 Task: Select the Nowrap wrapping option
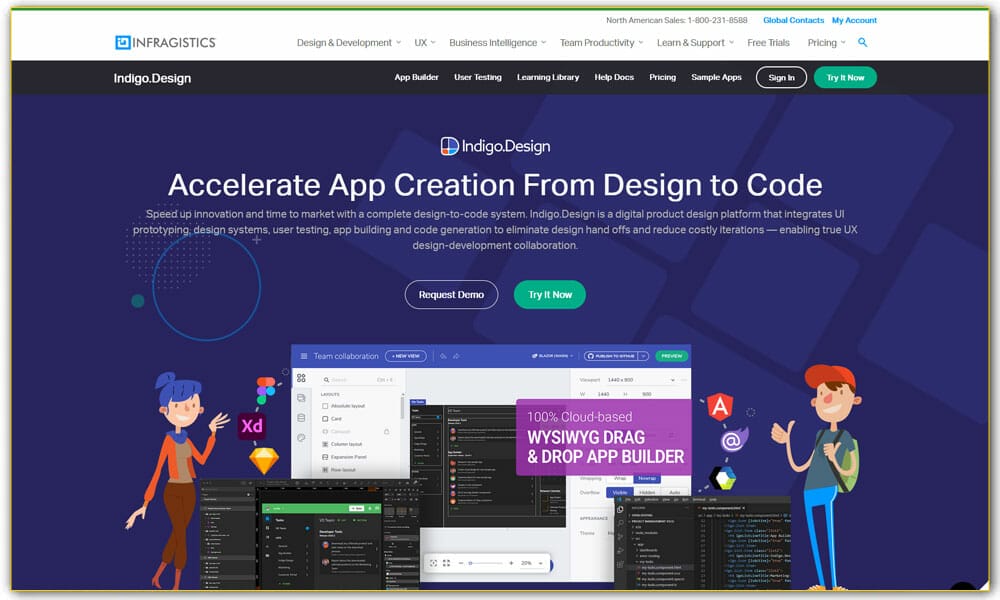(647, 478)
